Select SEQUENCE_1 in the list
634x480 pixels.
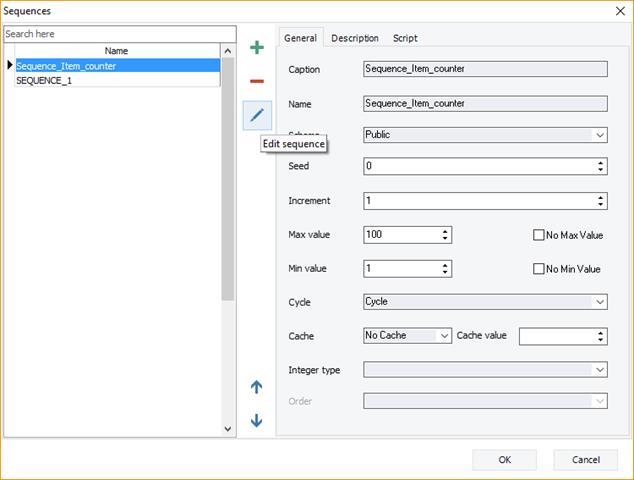tap(118, 80)
